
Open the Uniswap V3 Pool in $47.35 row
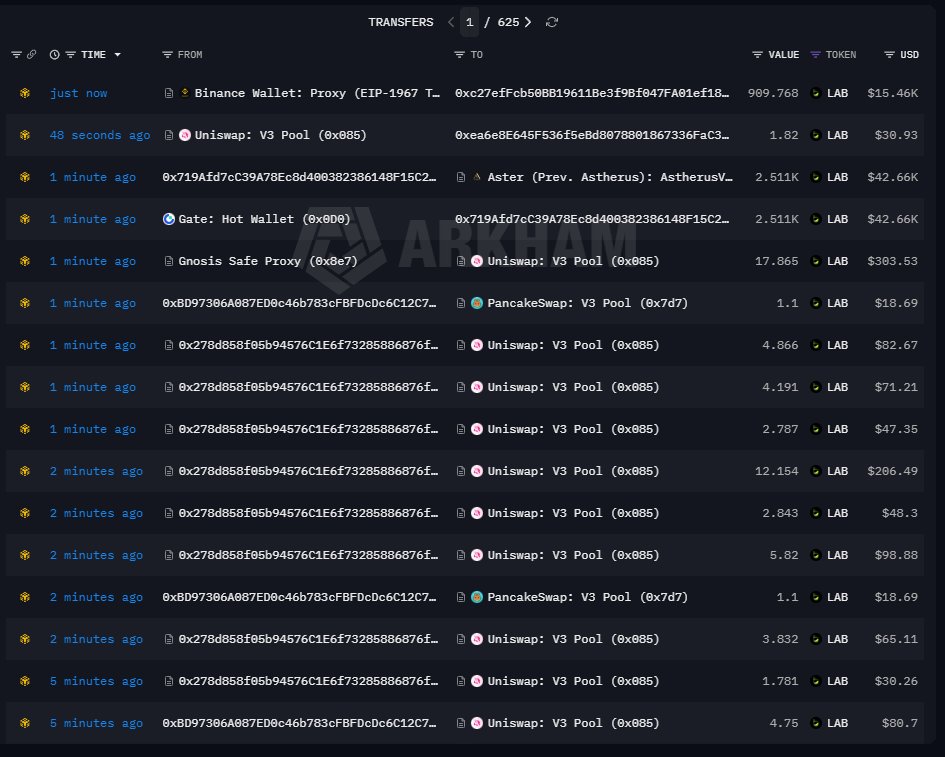click(573, 429)
